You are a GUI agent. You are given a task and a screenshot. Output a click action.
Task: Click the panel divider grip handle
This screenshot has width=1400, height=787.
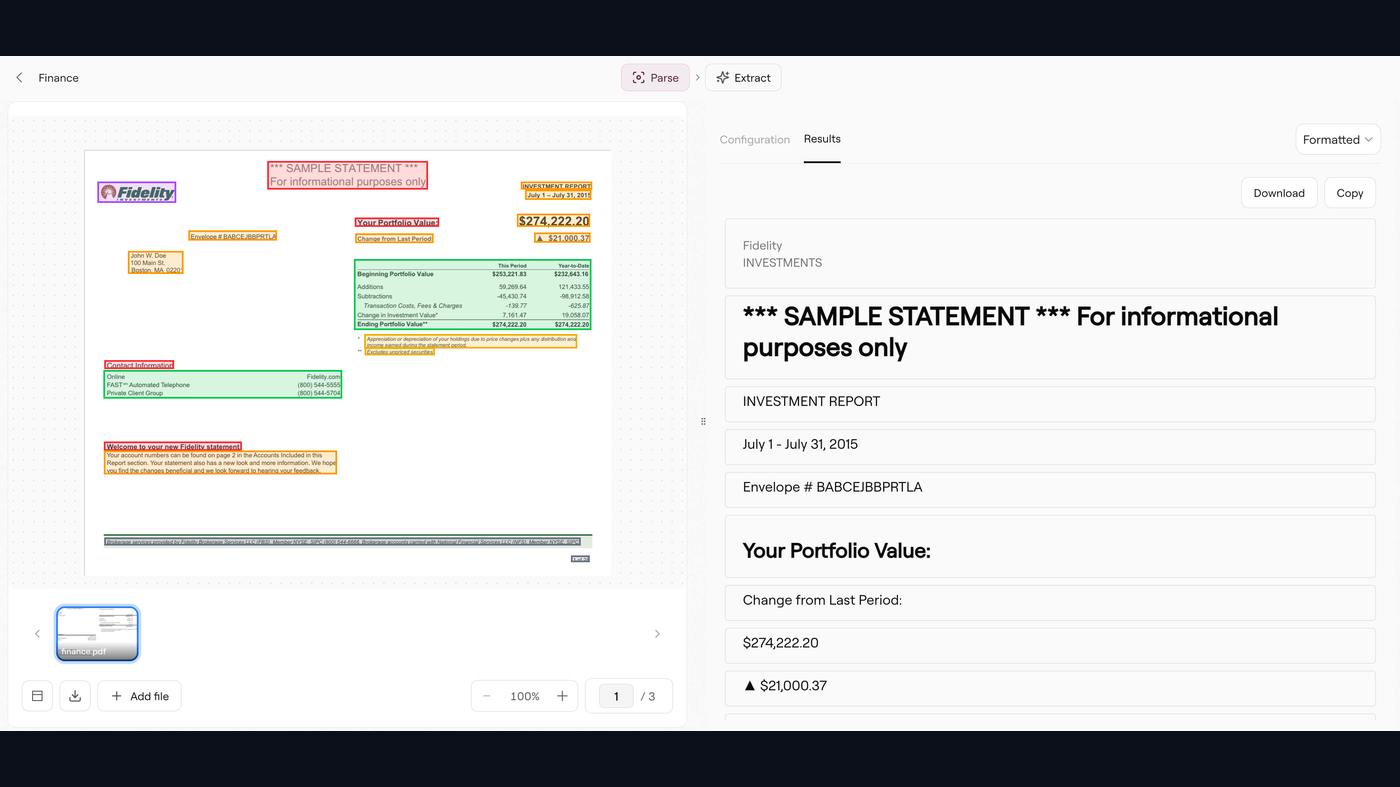703,422
